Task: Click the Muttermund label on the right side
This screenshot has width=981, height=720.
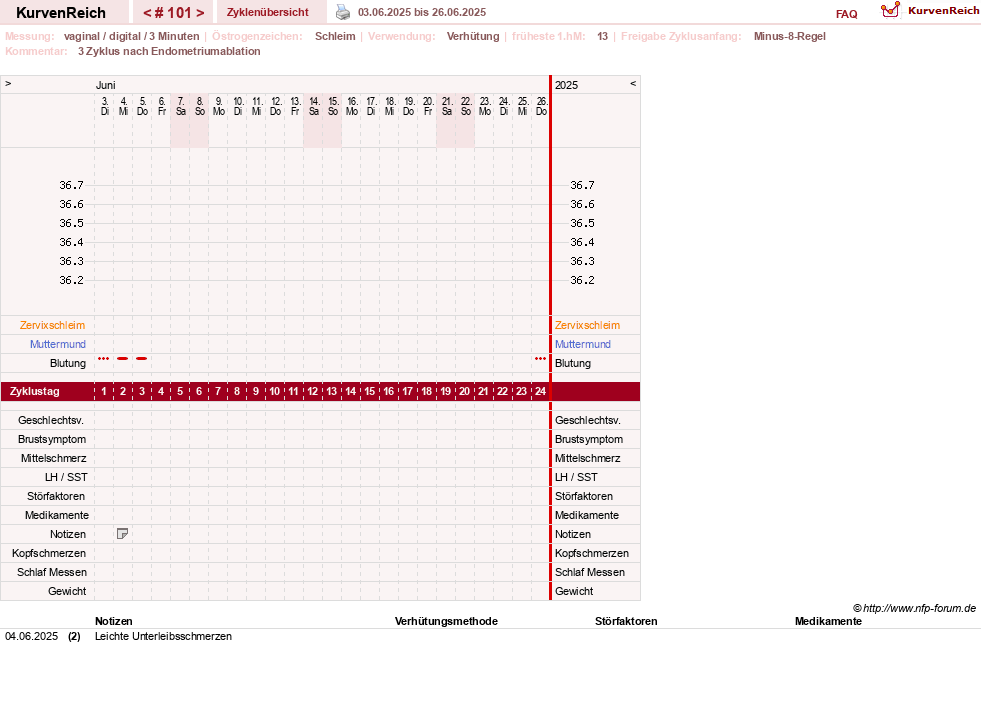Action: point(582,344)
